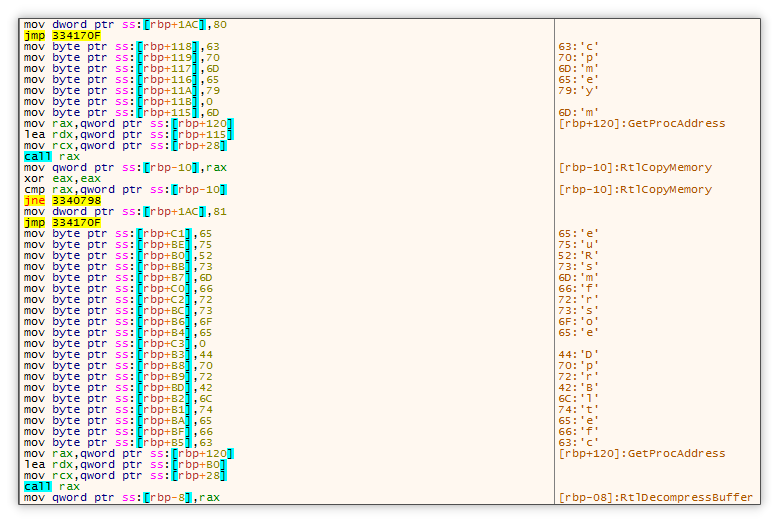The height and width of the screenshot is (523, 779).
Task: Select the mov byte ptr [rbp+B3],44 line
Action: [122, 355]
